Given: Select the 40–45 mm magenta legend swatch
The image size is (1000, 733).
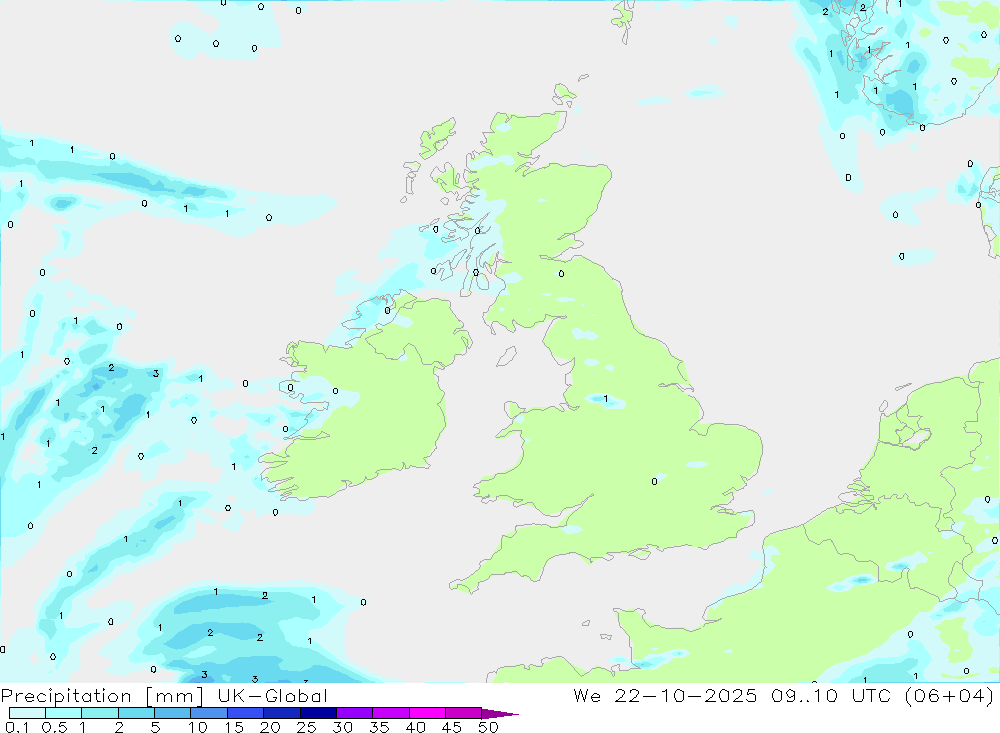Looking at the screenshot, I should tap(427, 713).
